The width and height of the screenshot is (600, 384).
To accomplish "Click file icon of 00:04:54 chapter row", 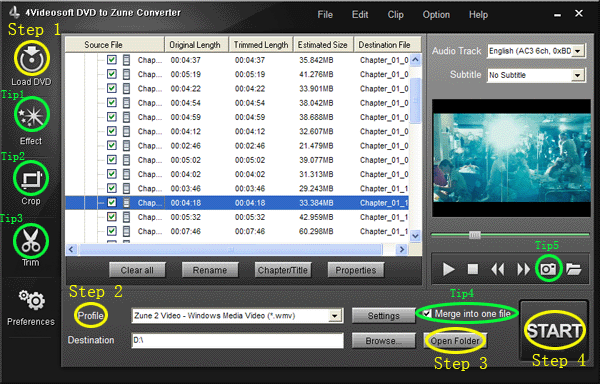I will pyautogui.click(x=126, y=103).
